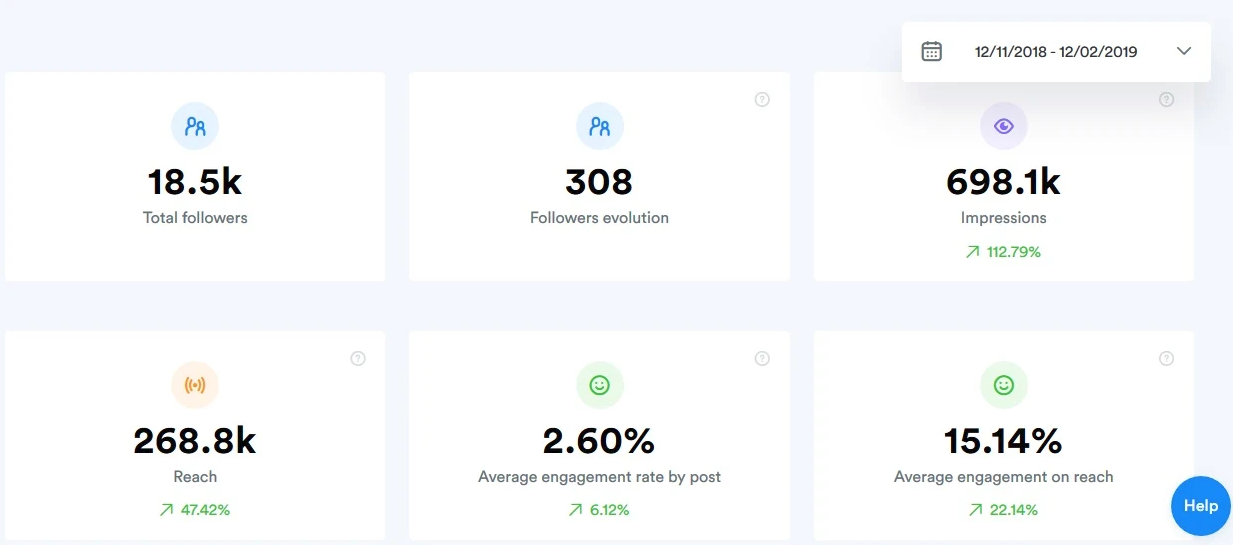This screenshot has width=1233, height=548.
Task: Open help tooltip on Impressions card
Action: (1166, 99)
